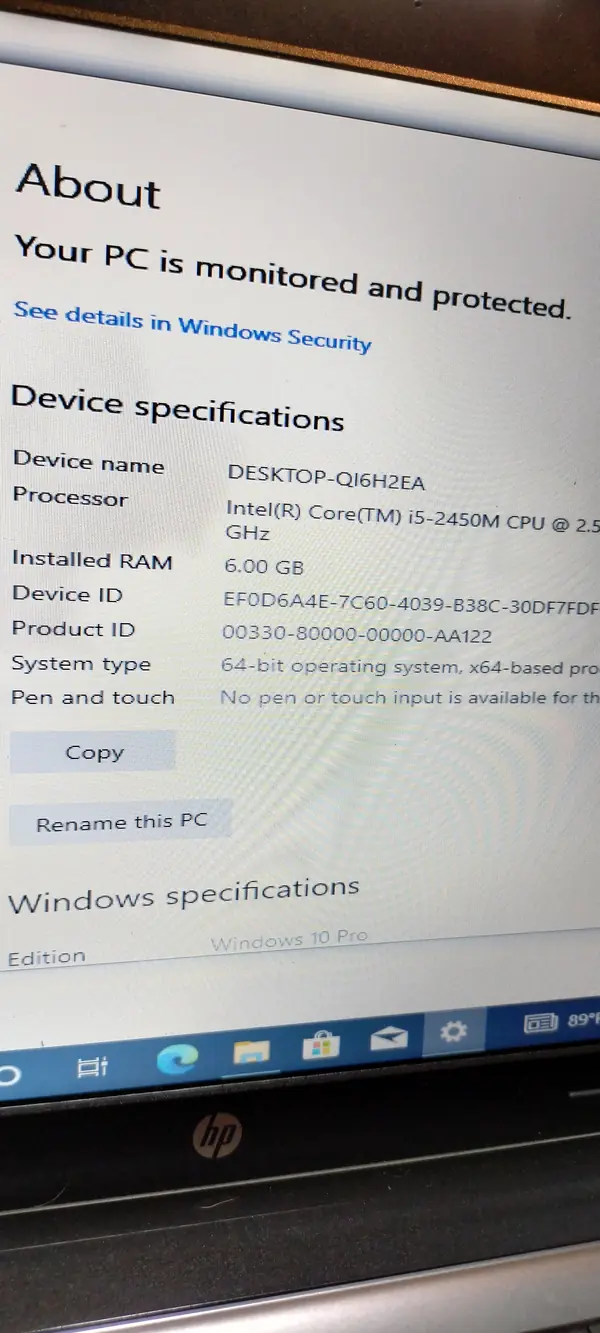The image size is (600, 1333).
Task: Click the Cortana circle icon
Action: tap(9, 1075)
